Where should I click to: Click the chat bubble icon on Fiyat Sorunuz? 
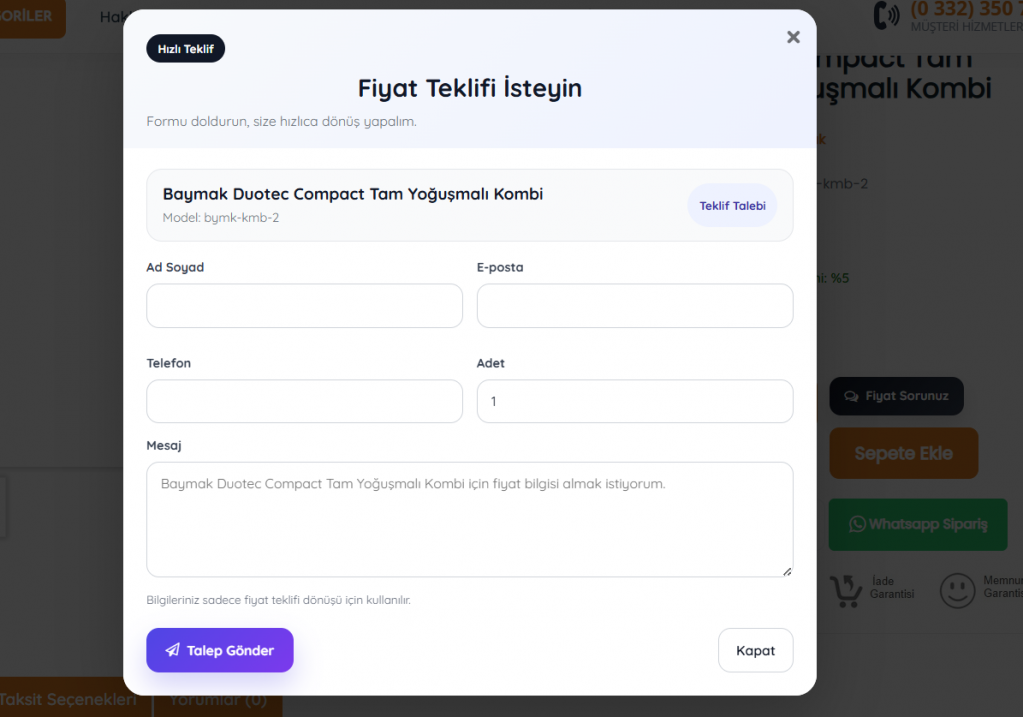(852, 396)
